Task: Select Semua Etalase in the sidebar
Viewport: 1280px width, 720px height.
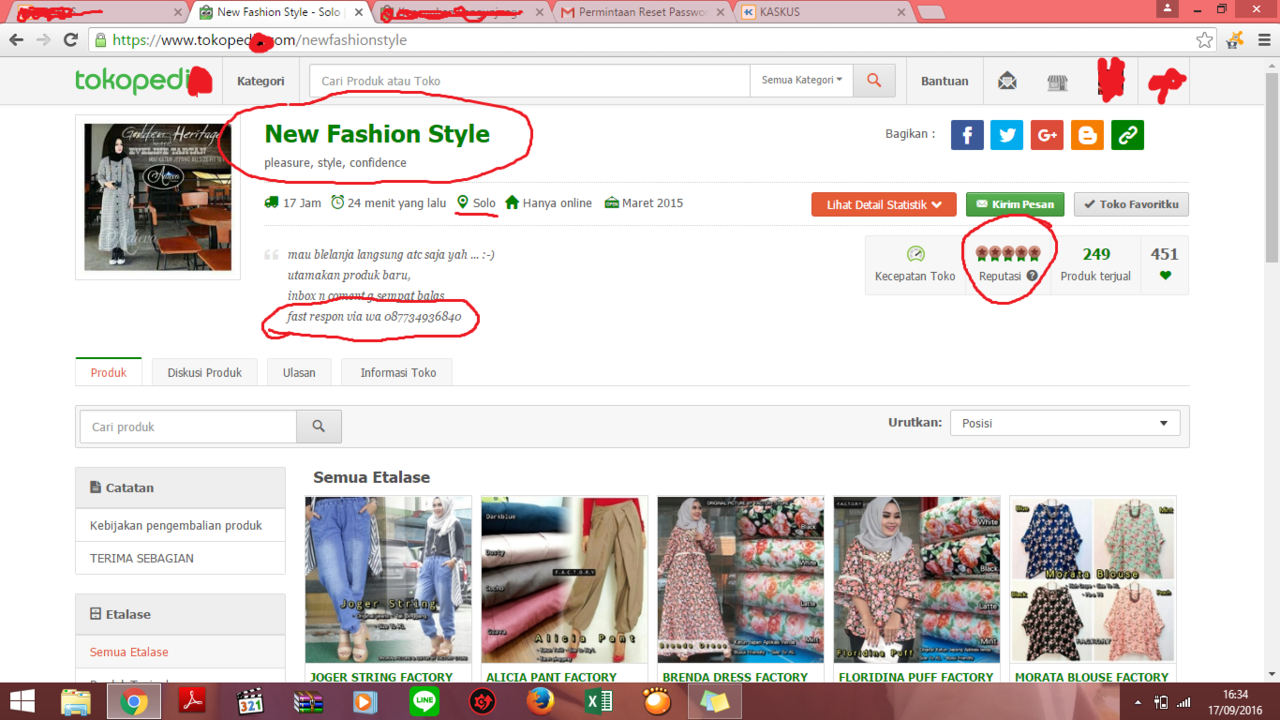Action: click(x=129, y=652)
